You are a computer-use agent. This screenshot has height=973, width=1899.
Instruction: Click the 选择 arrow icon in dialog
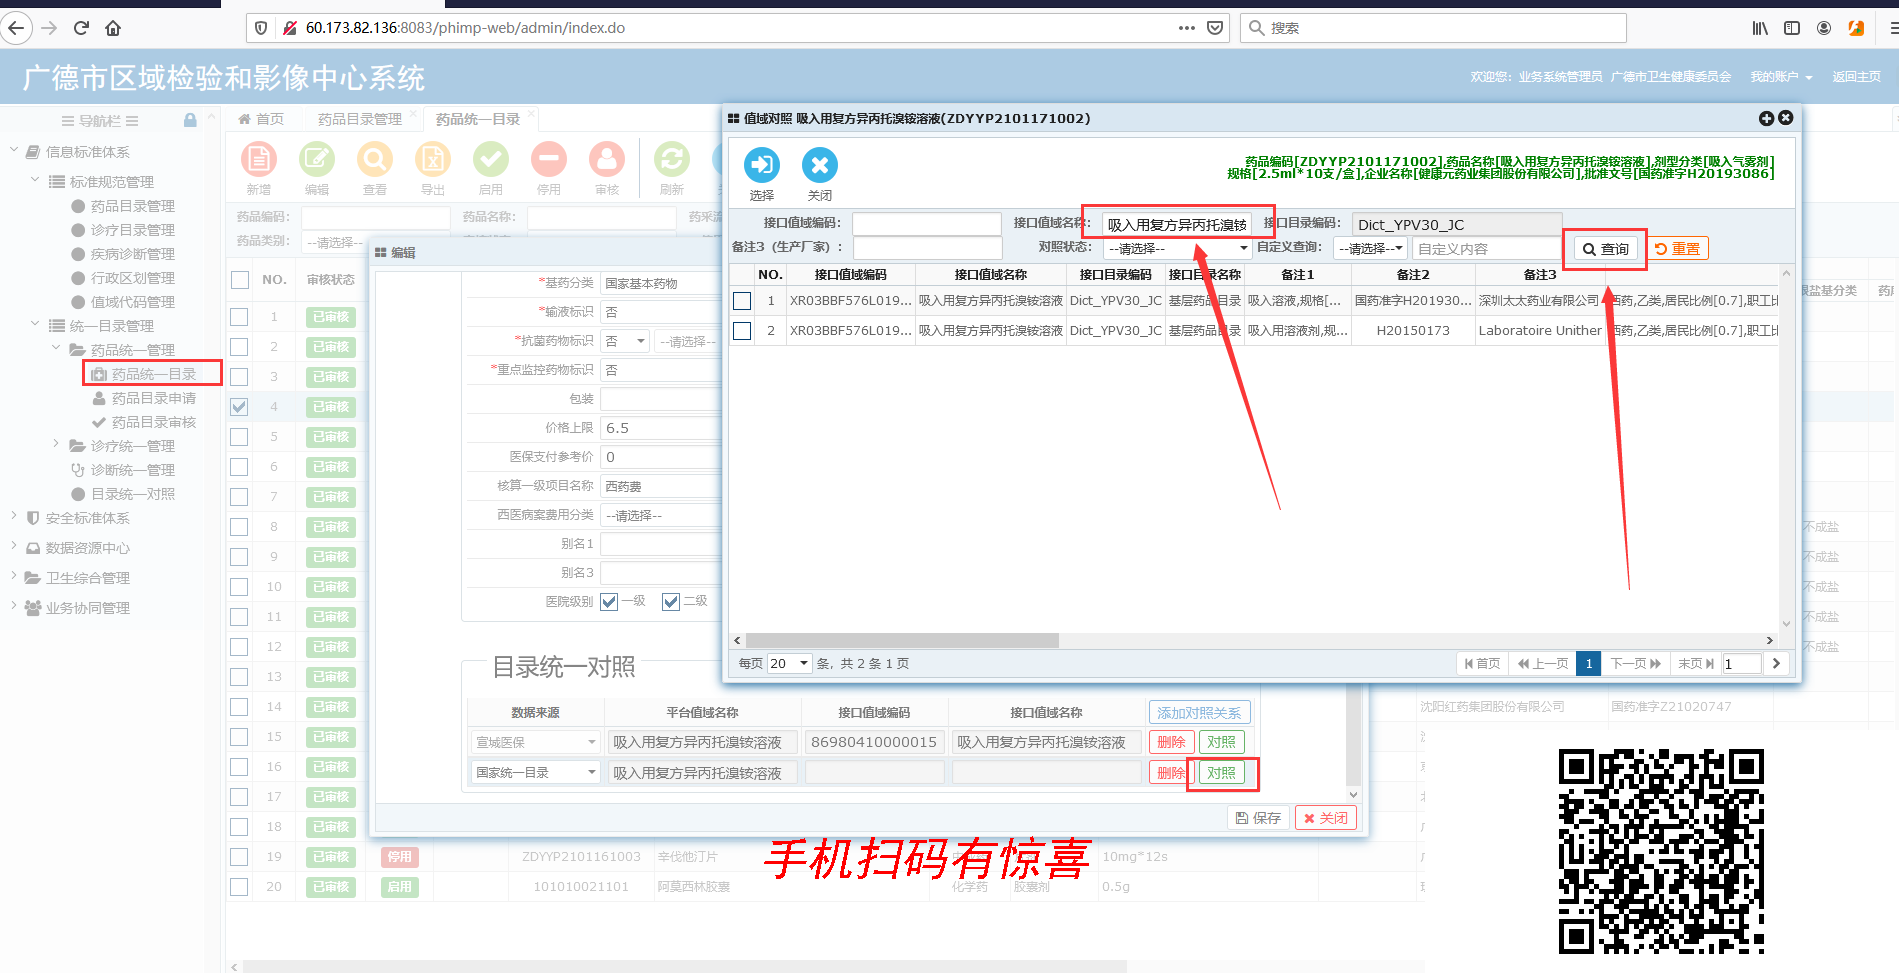click(x=762, y=165)
